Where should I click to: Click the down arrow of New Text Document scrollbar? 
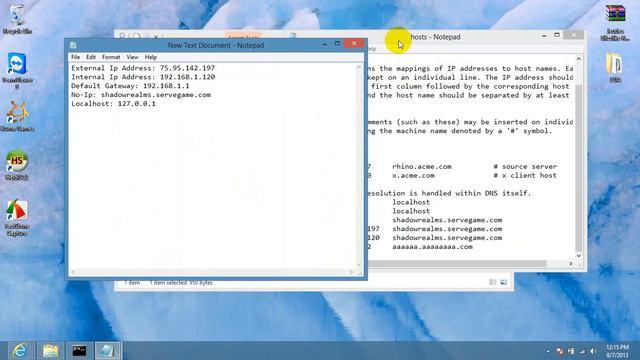click(360, 264)
